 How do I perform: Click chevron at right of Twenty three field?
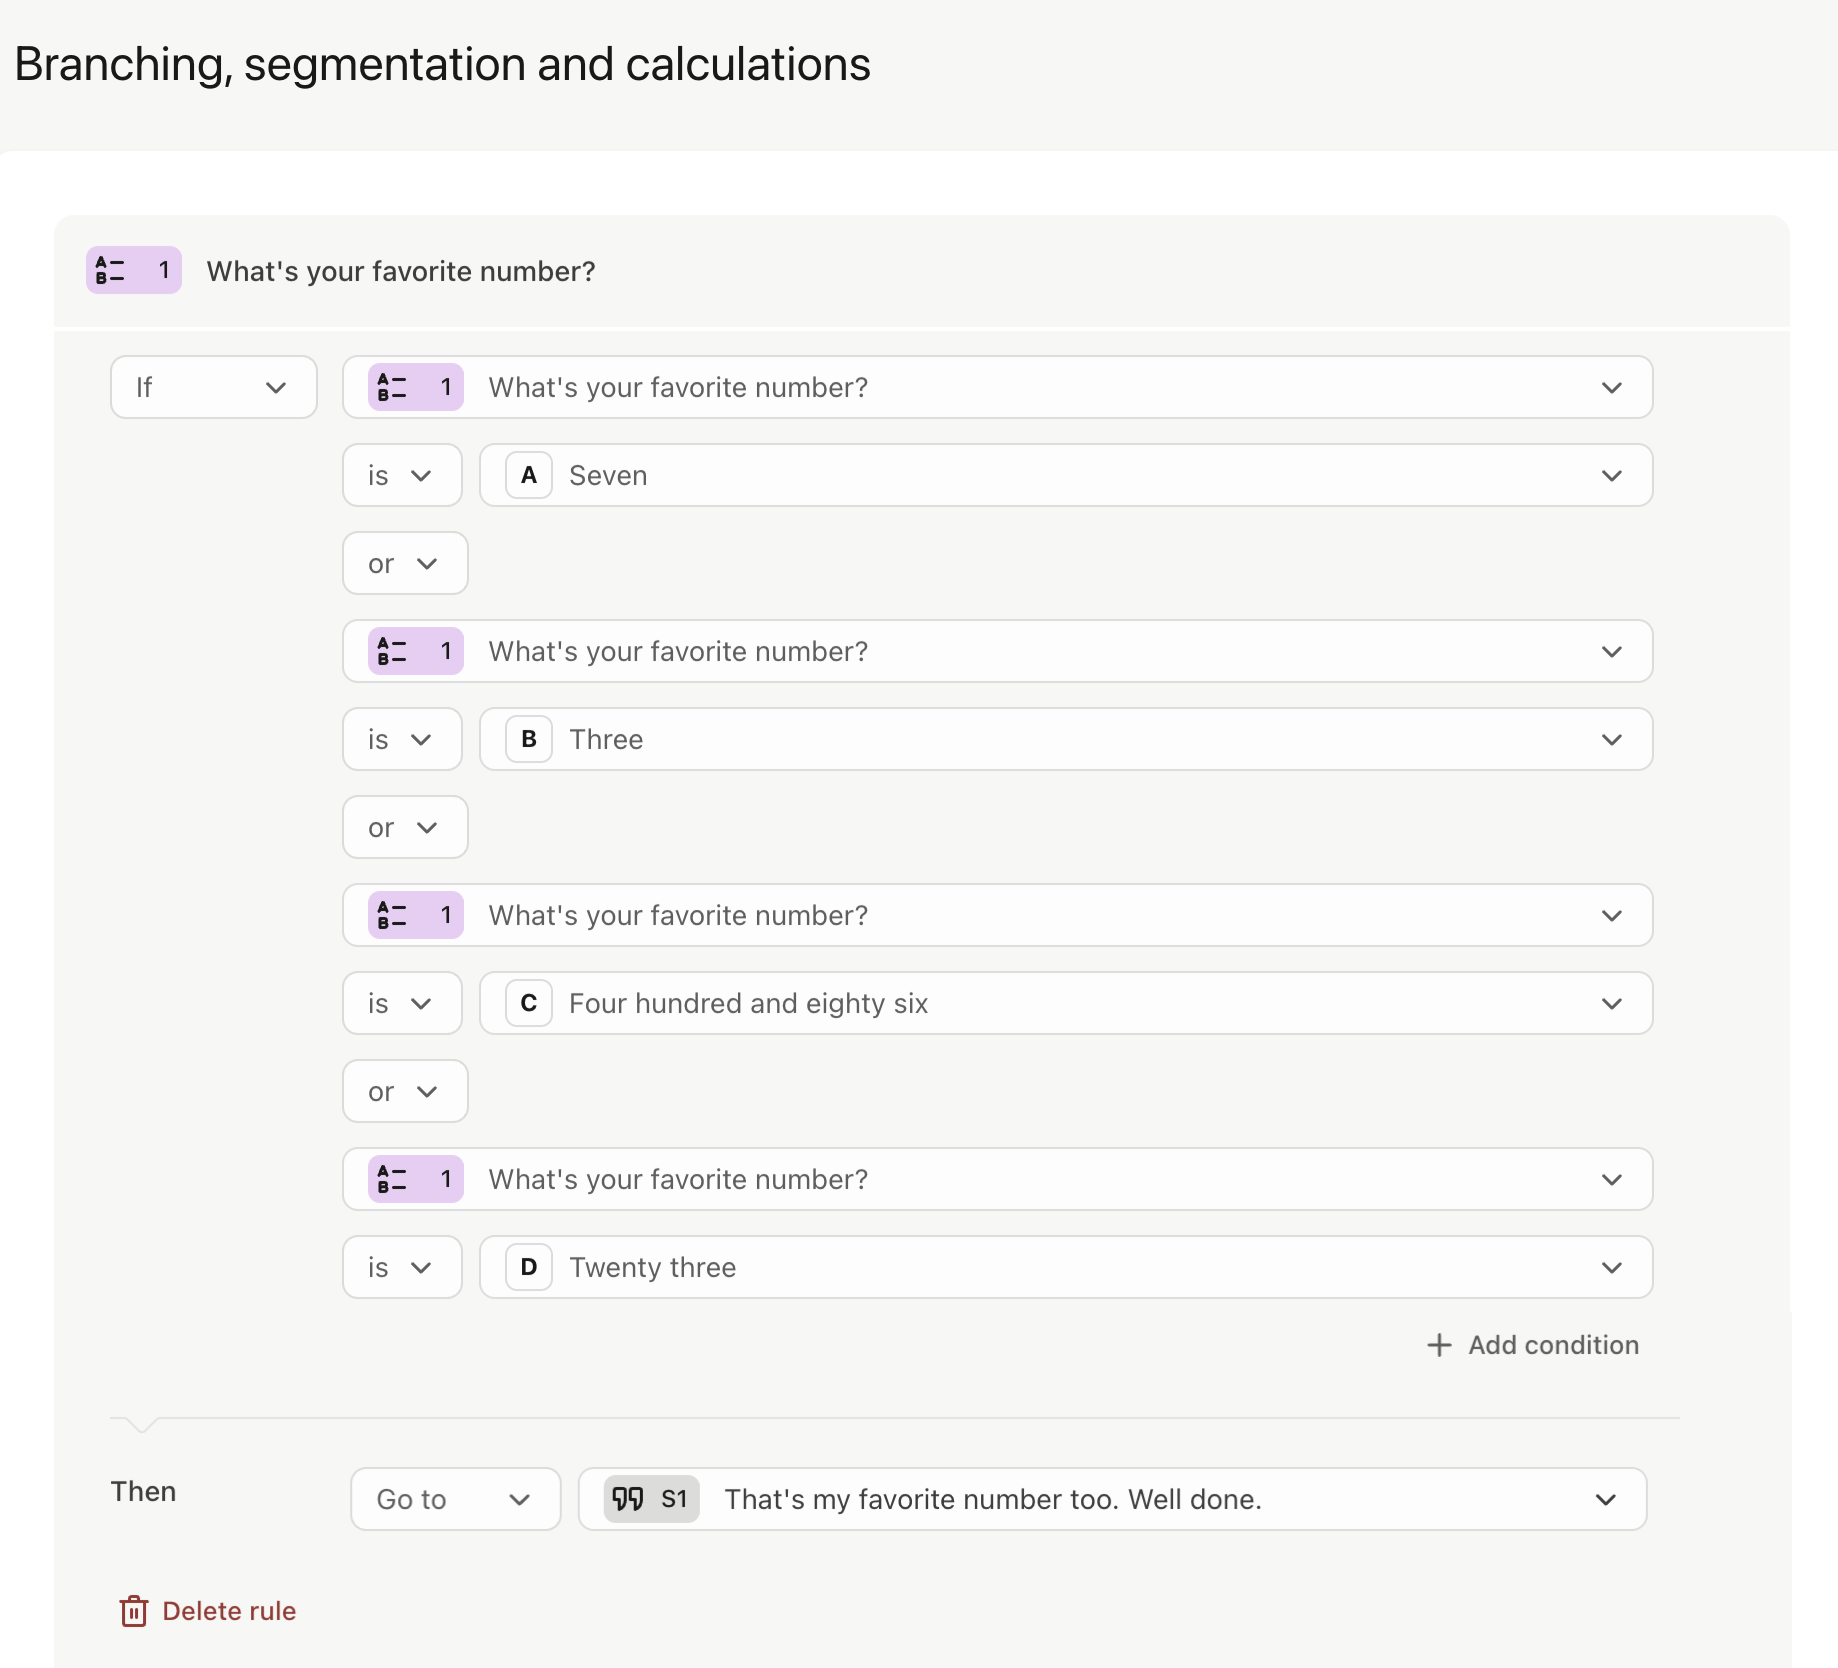(1612, 1268)
